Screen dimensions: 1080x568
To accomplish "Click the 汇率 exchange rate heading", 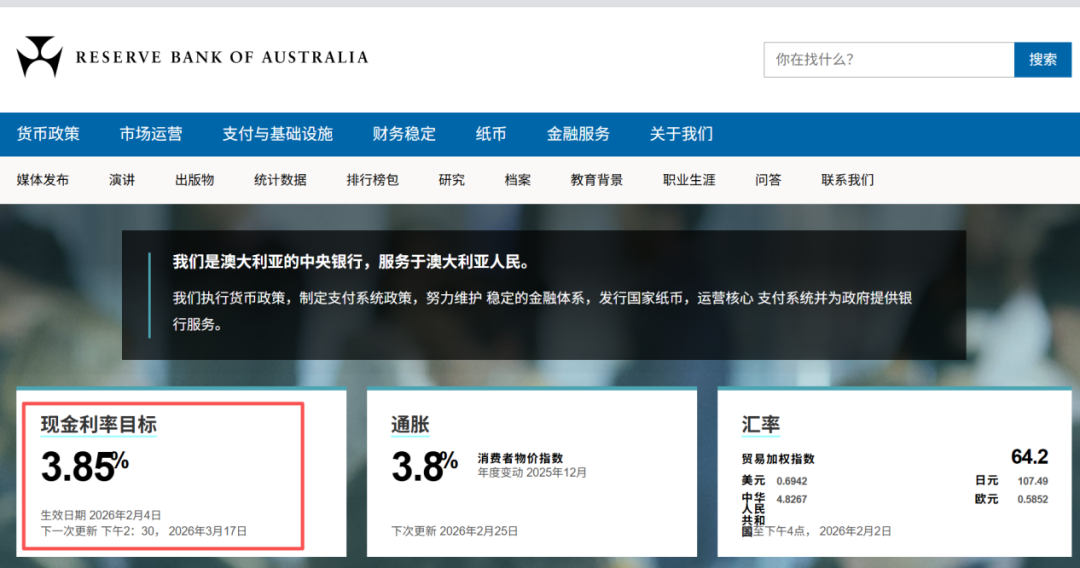I will [x=761, y=425].
